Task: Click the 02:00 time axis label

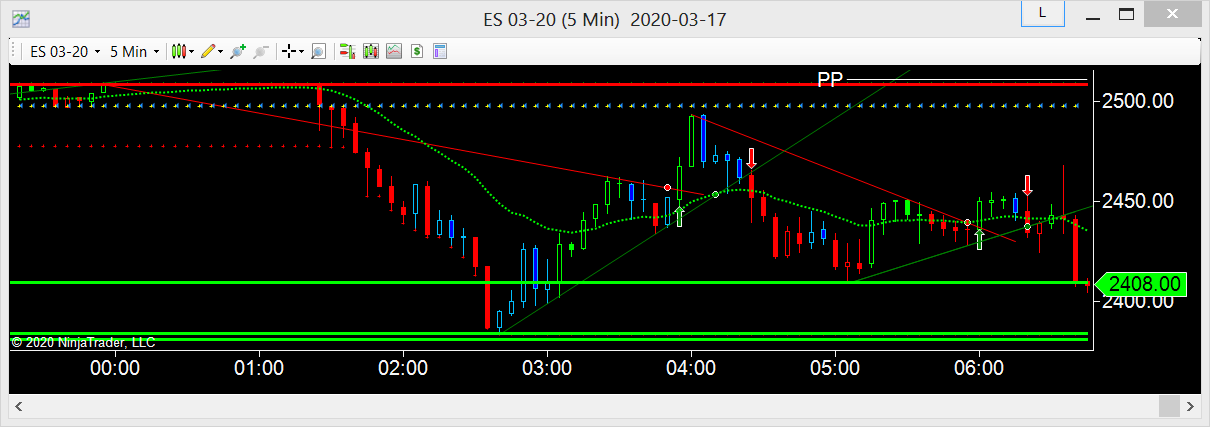Action: point(403,368)
